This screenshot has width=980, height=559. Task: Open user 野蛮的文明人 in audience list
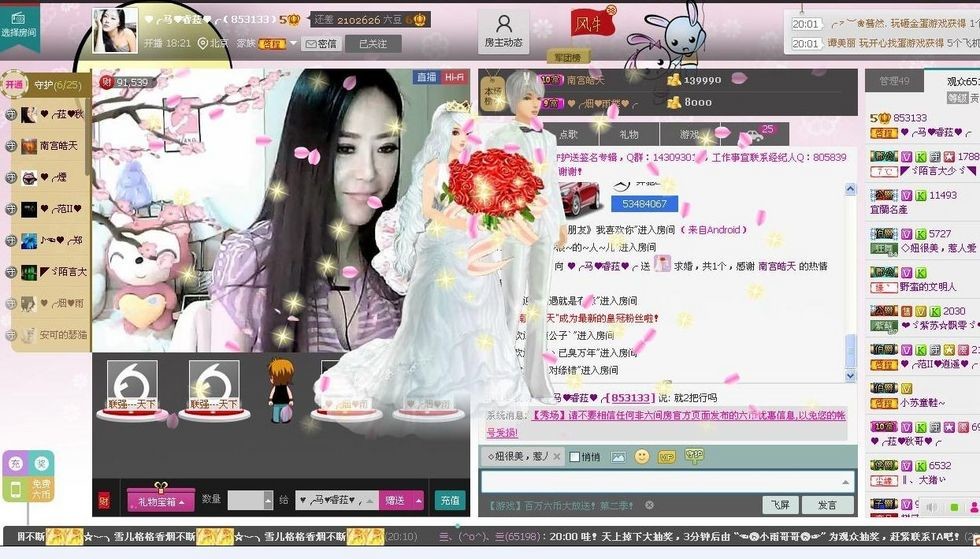pos(928,287)
